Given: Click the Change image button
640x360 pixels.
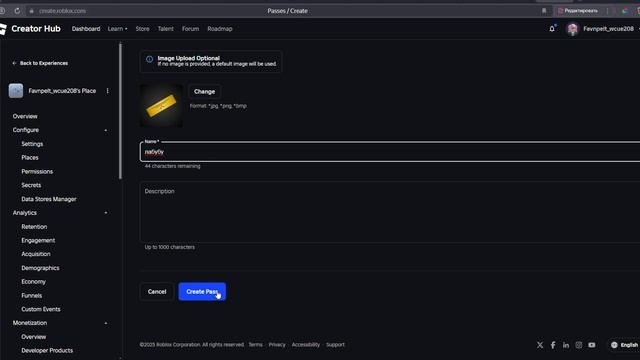Looking at the screenshot, I should click(x=204, y=91).
